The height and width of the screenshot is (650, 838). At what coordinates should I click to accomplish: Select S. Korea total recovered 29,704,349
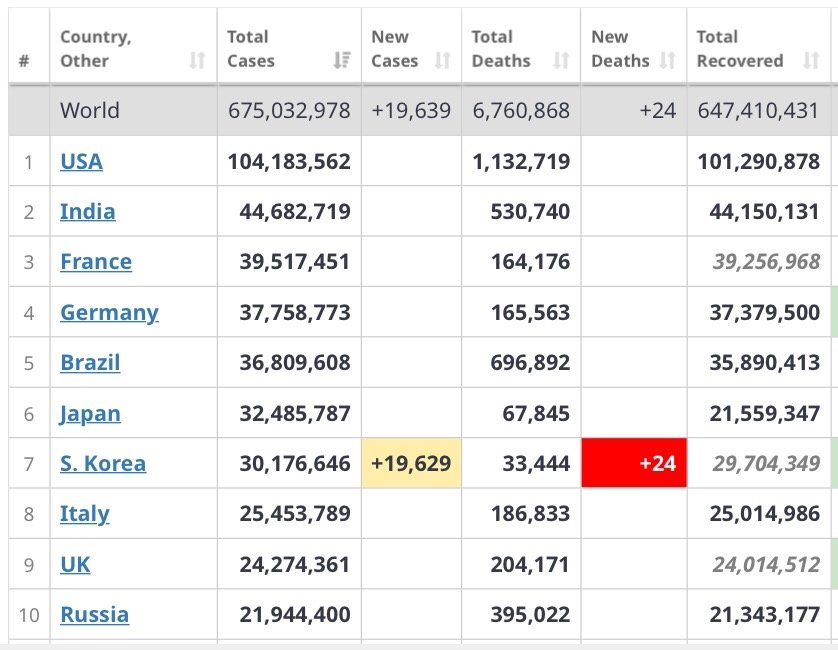[766, 463]
